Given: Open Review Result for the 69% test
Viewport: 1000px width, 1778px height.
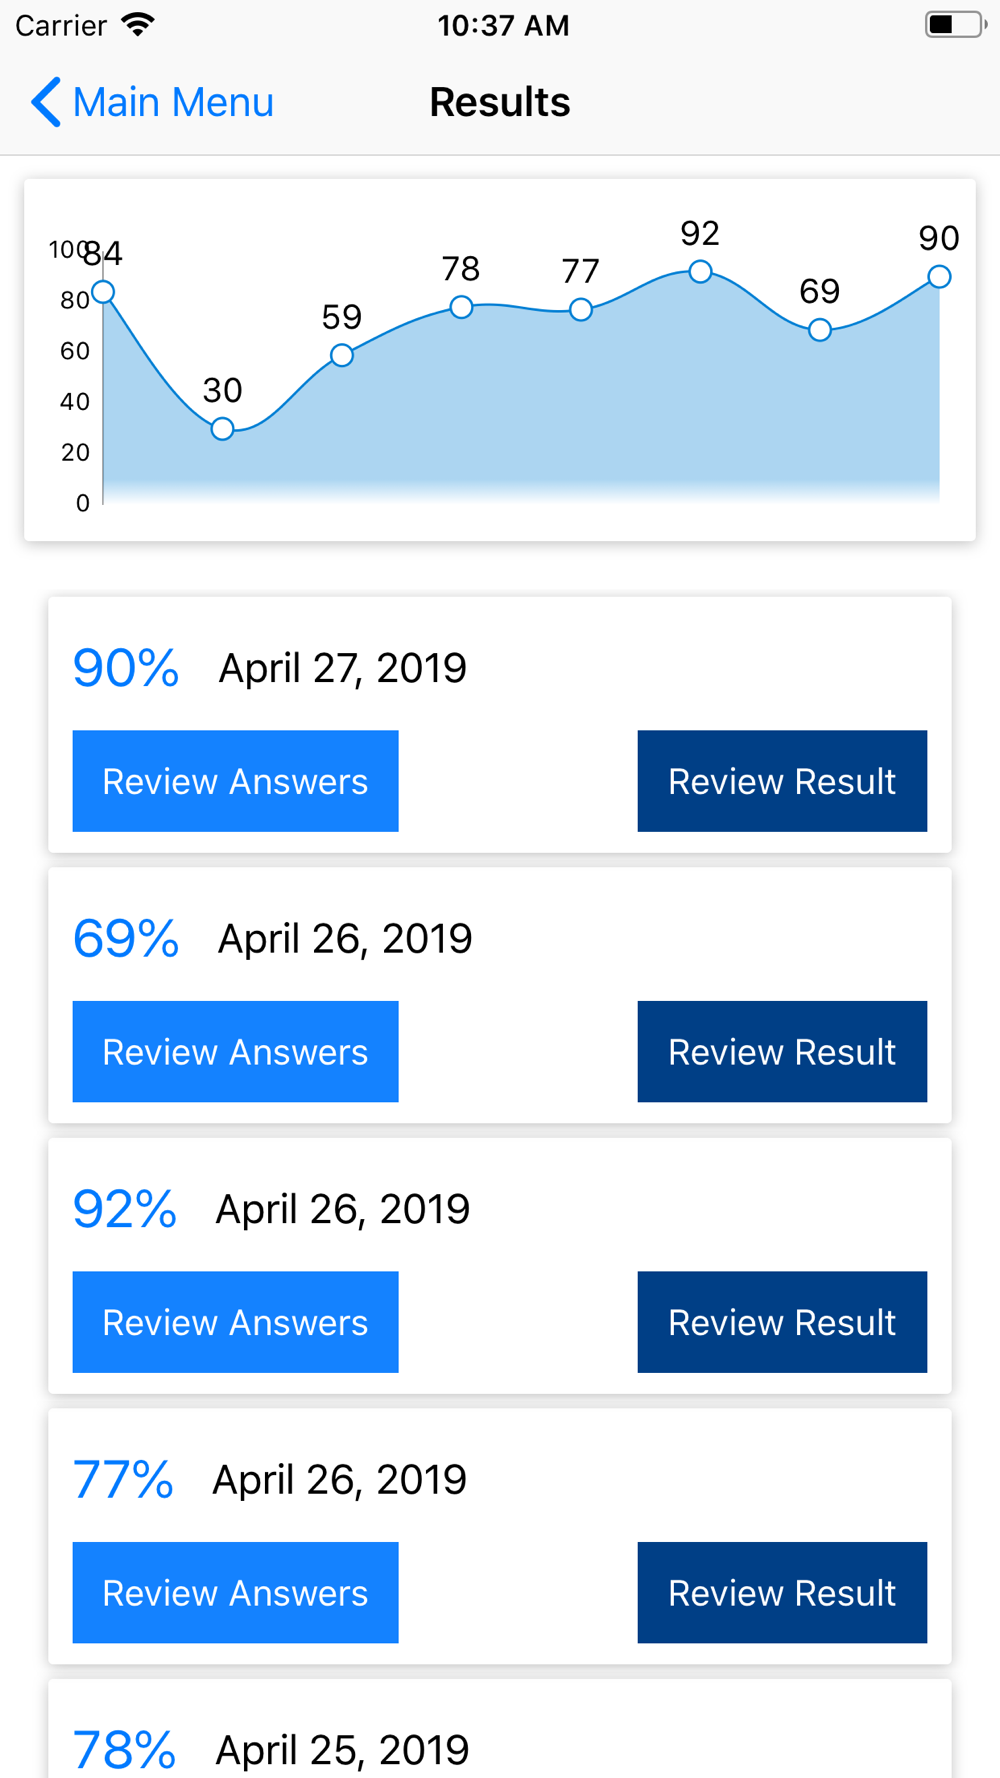Looking at the screenshot, I should 782,1052.
